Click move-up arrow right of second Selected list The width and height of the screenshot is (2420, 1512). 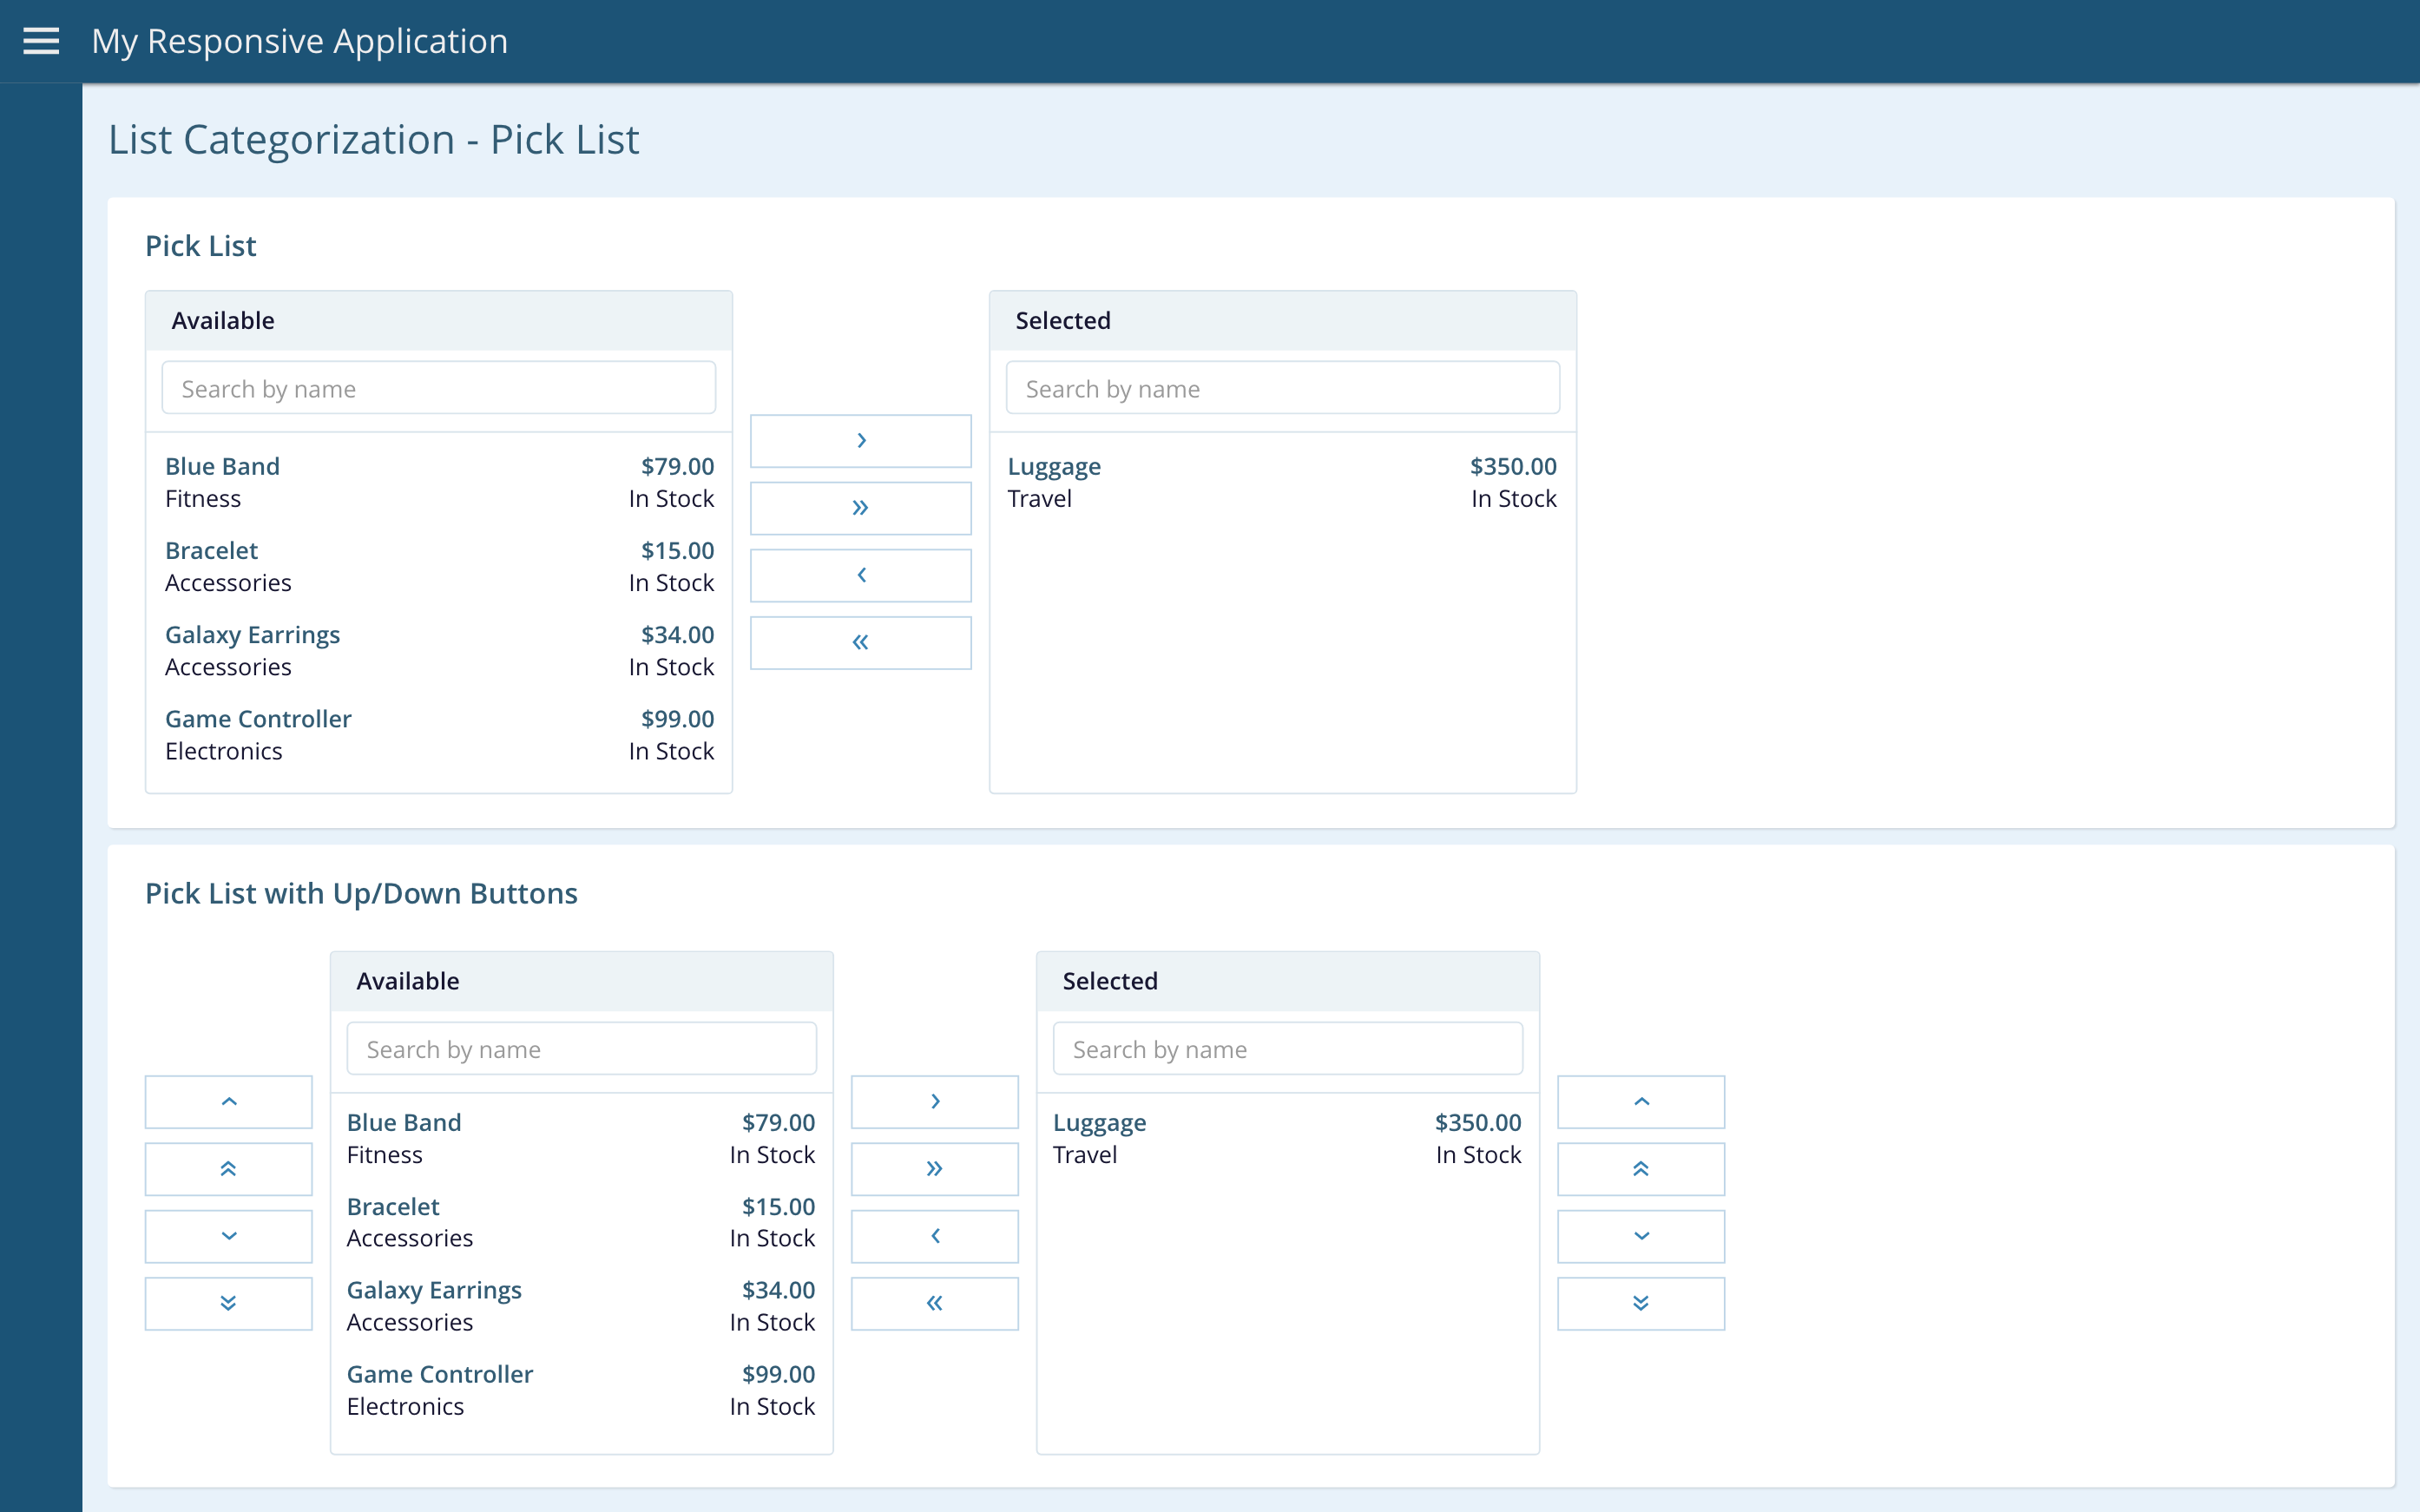coord(1640,1101)
